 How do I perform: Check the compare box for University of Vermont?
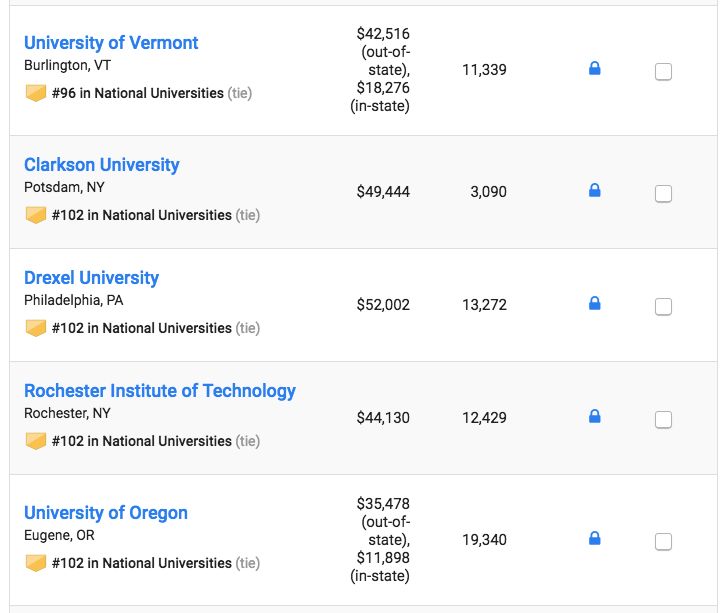pyautogui.click(x=663, y=72)
